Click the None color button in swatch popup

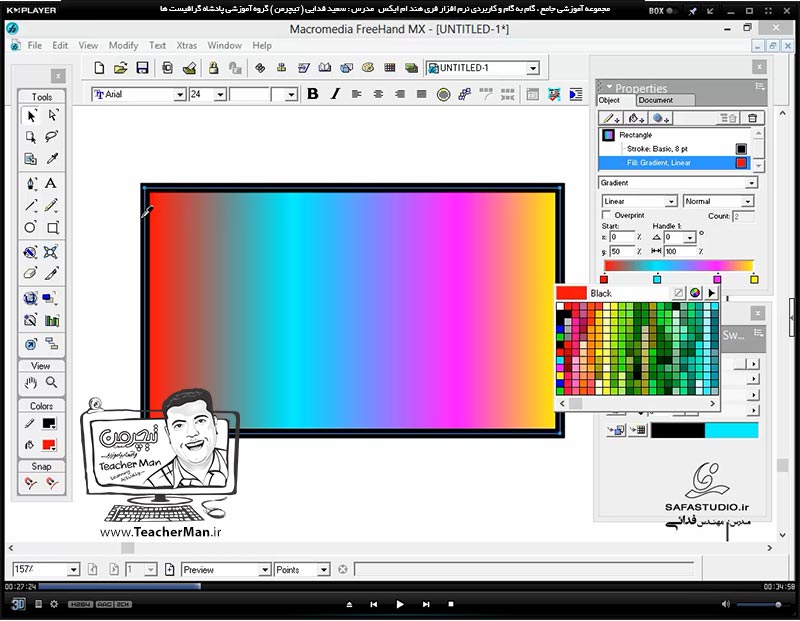pyautogui.click(x=679, y=293)
